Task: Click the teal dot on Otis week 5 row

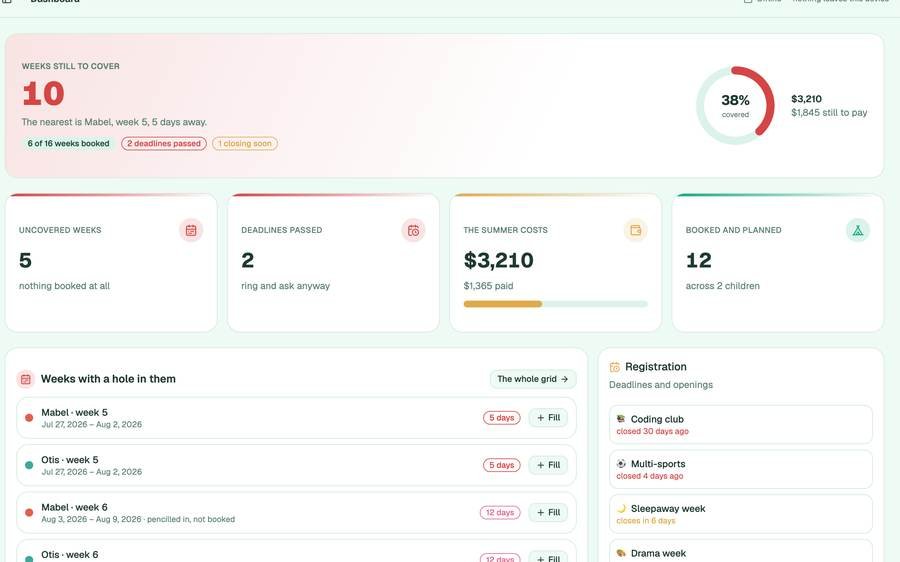Action: point(29,465)
